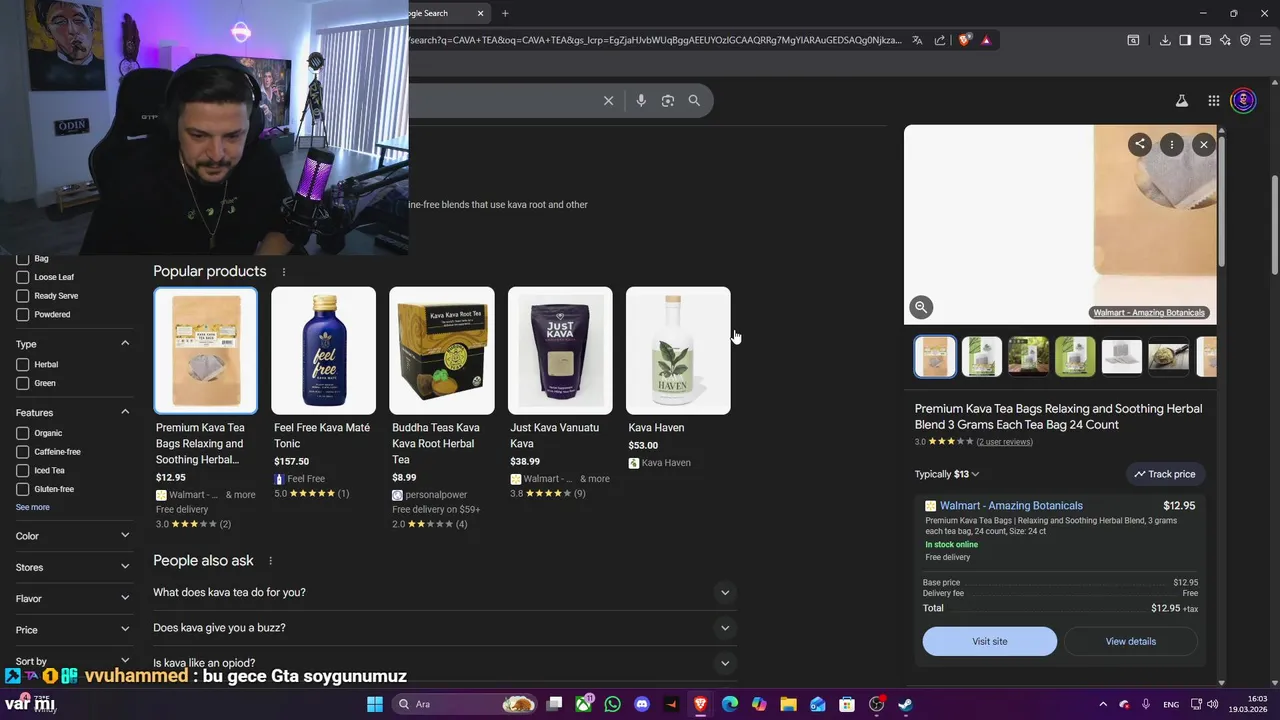Close the product details panel
The image size is (1280, 720).
(1204, 145)
